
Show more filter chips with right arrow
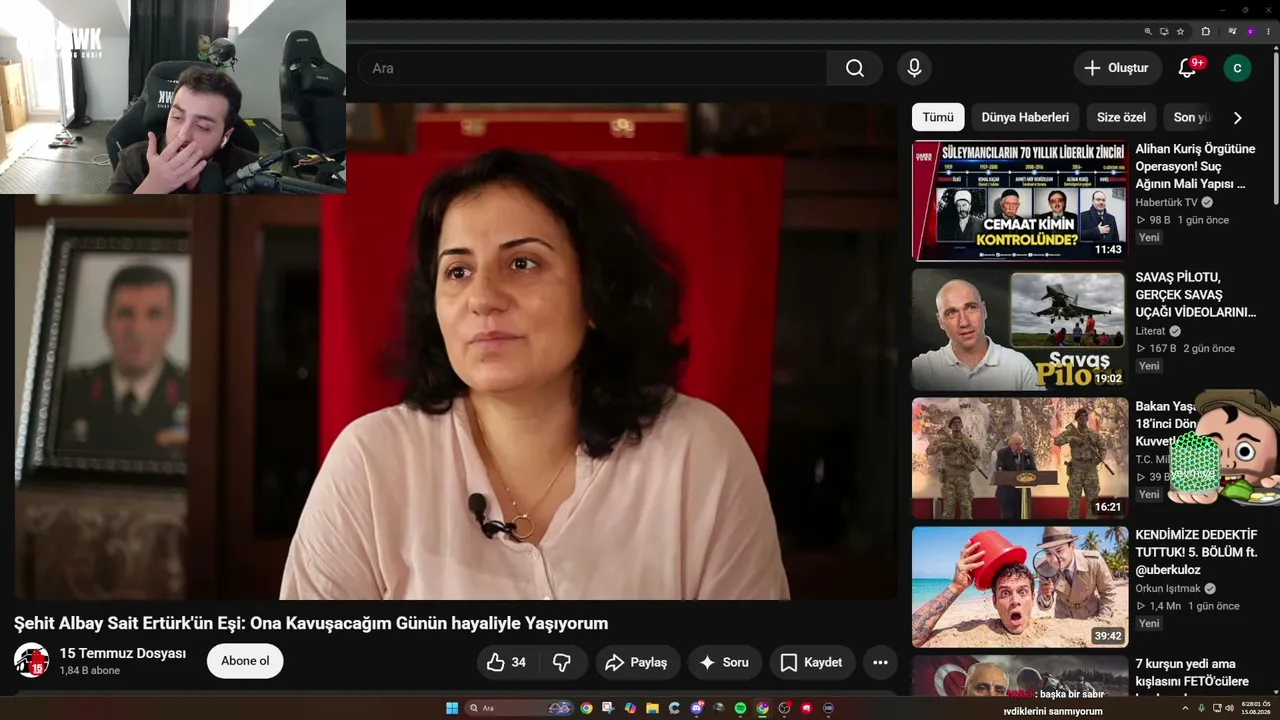click(1237, 117)
